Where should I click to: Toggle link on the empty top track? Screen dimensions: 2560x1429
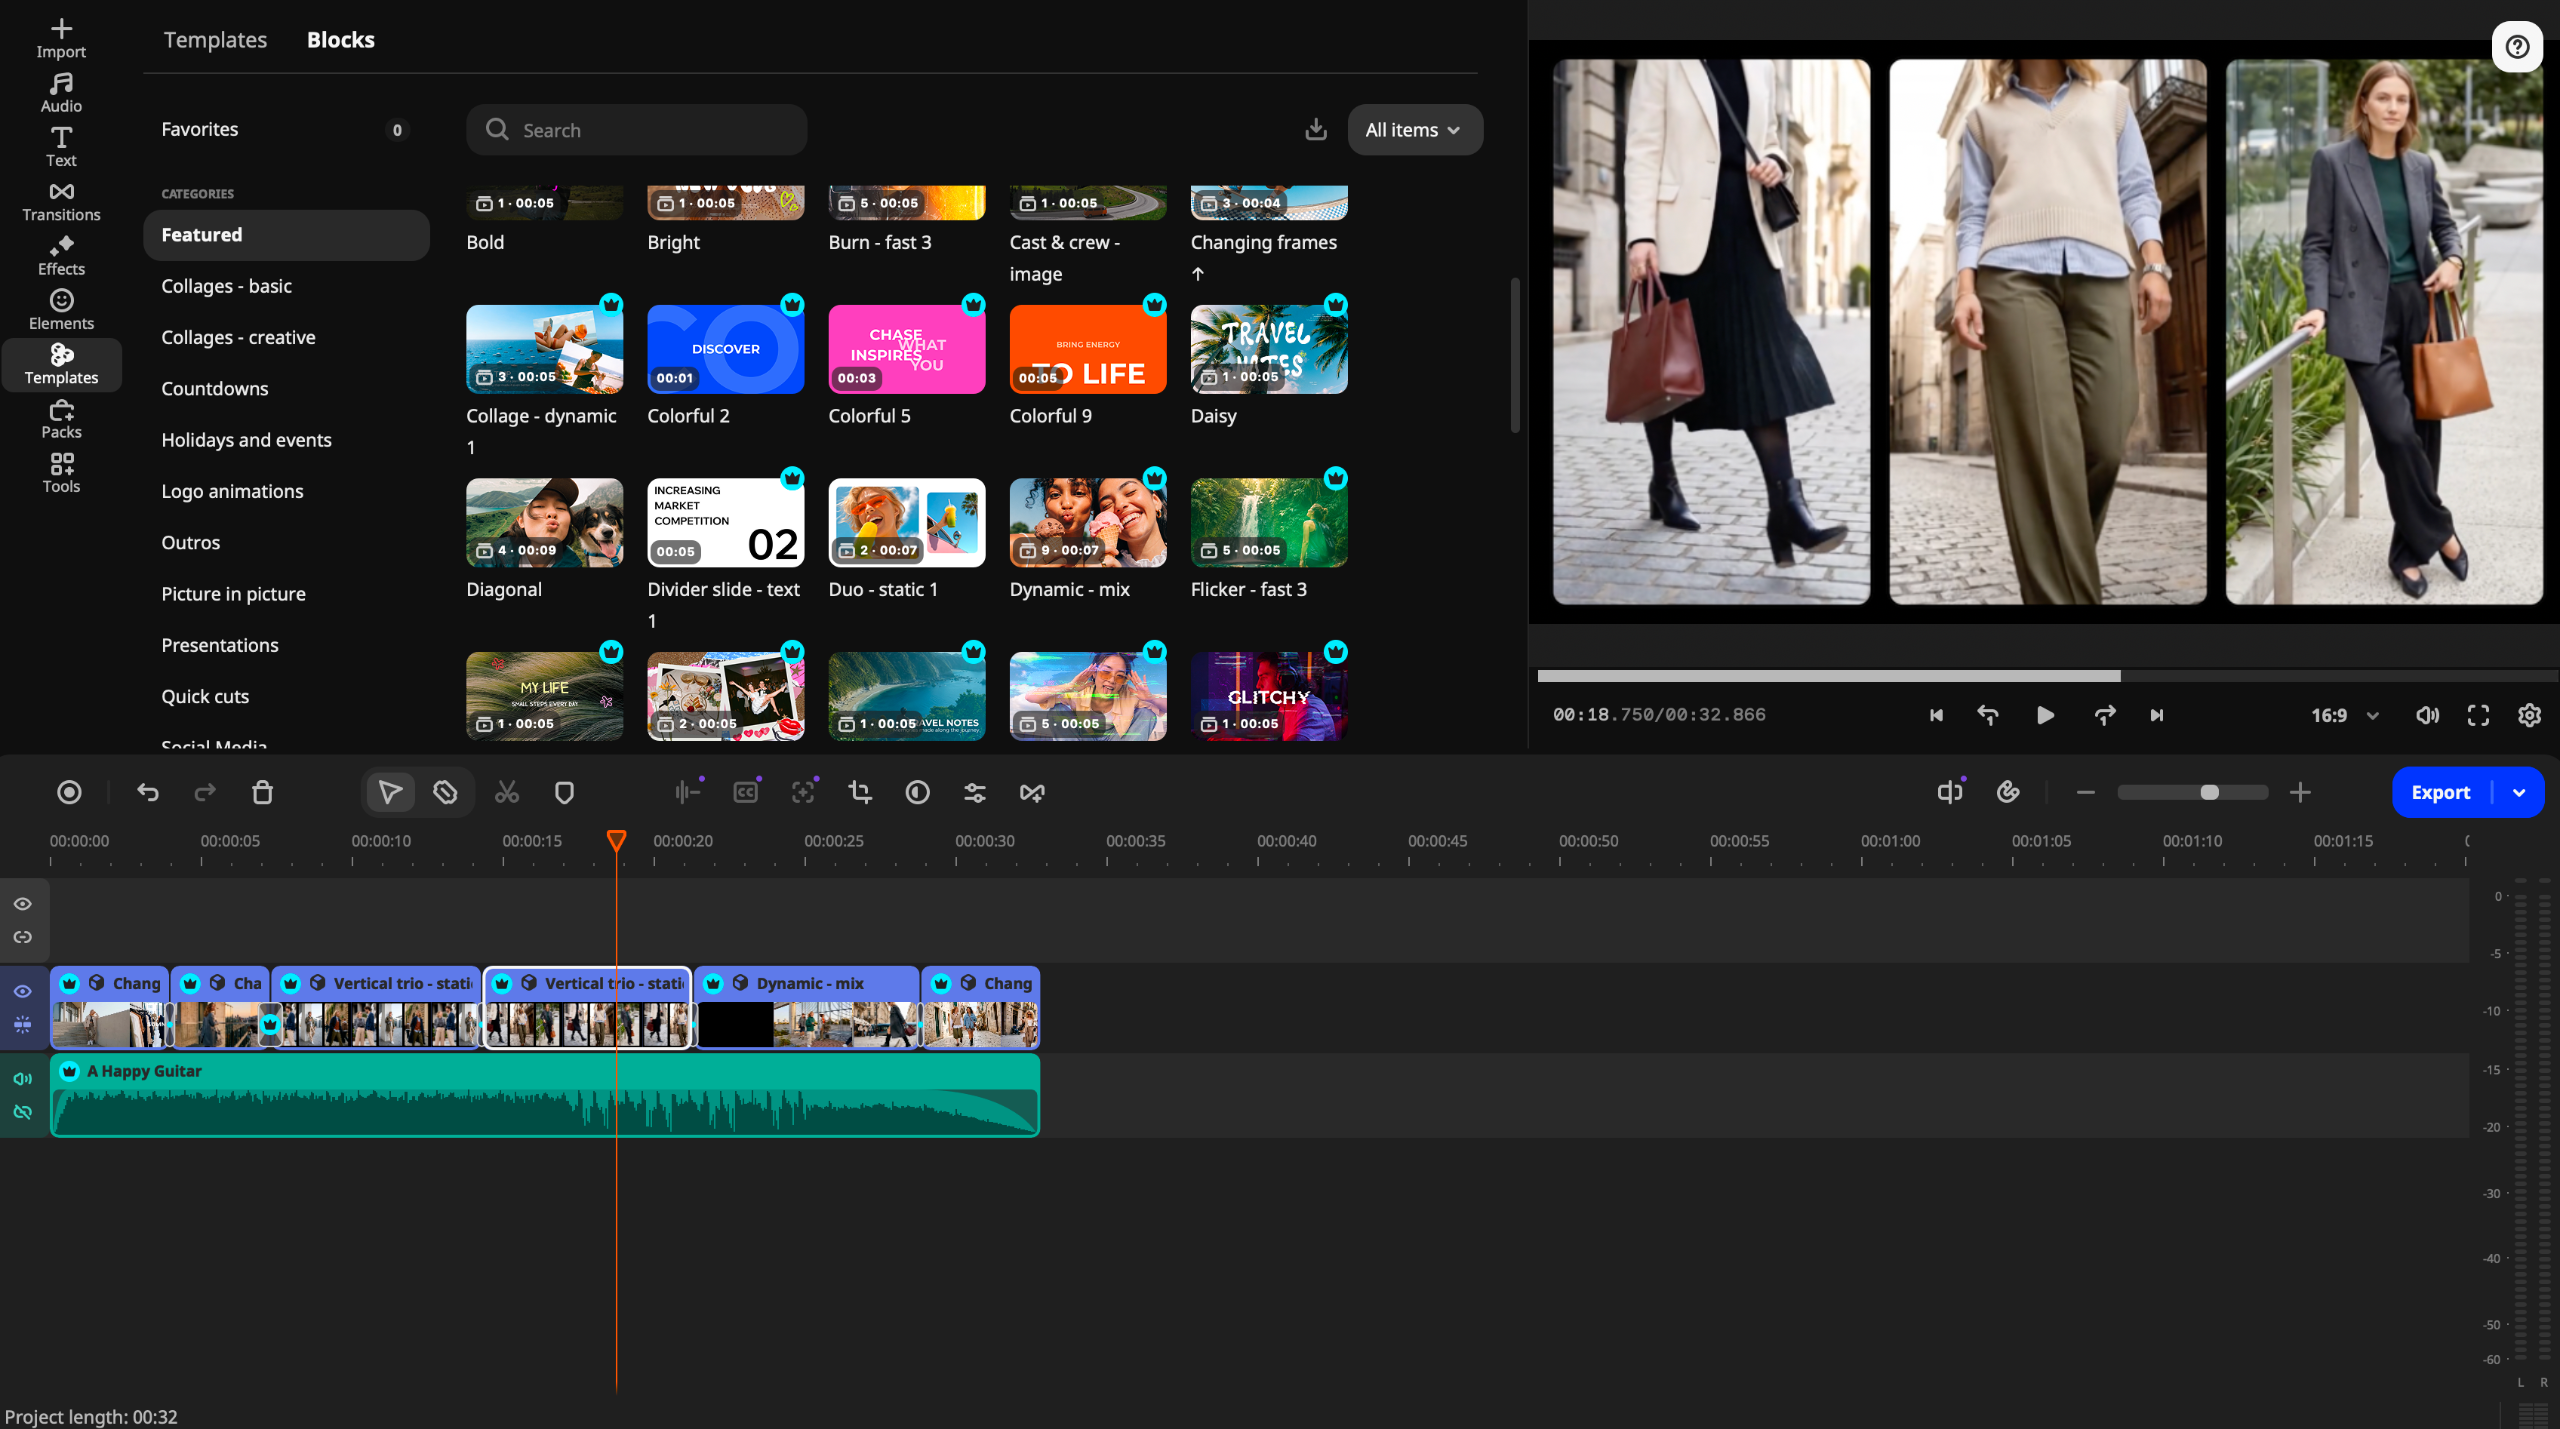[x=22, y=937]
